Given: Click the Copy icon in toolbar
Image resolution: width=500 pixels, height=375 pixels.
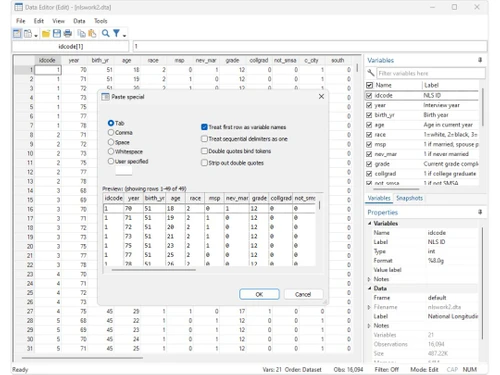Looking at the screenshot, I should tap(81, 33).
